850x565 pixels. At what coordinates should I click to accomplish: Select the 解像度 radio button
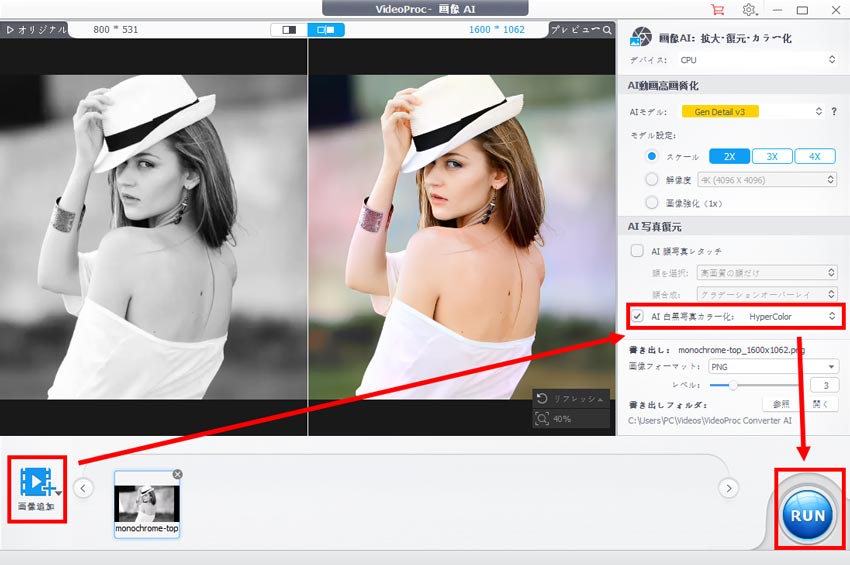click(x=652, y=180)
